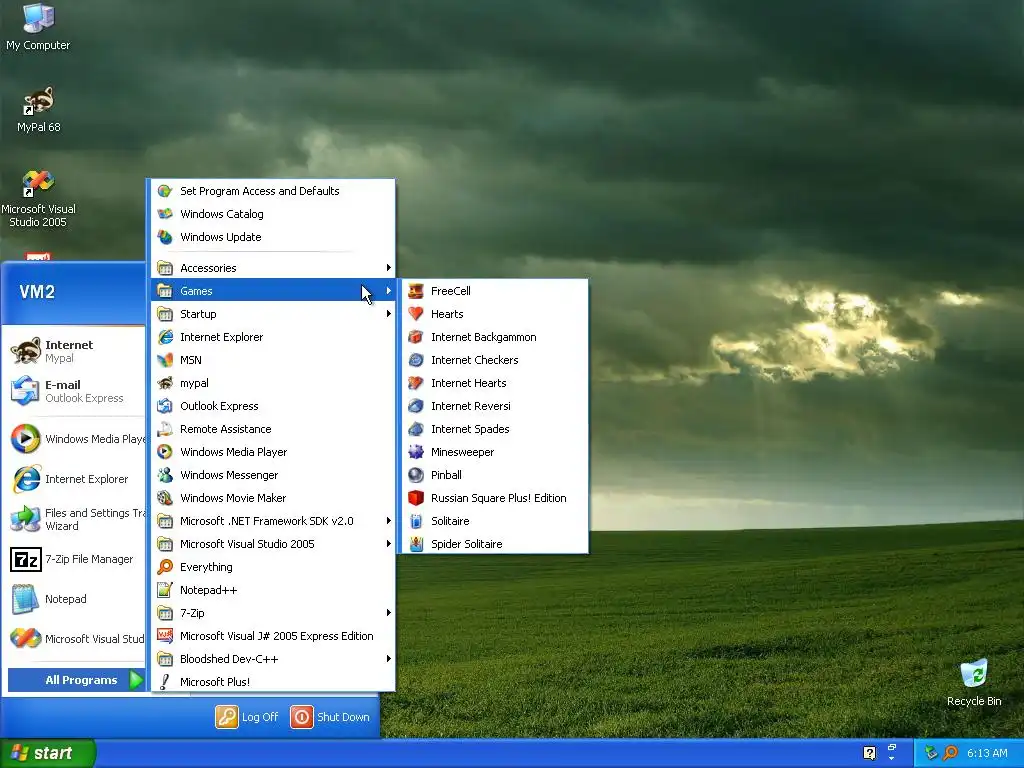Open Internet Explorer in recent programs
Image resolution: width=1024 pixels, height=768 pixels.
(x=75, y=479)
